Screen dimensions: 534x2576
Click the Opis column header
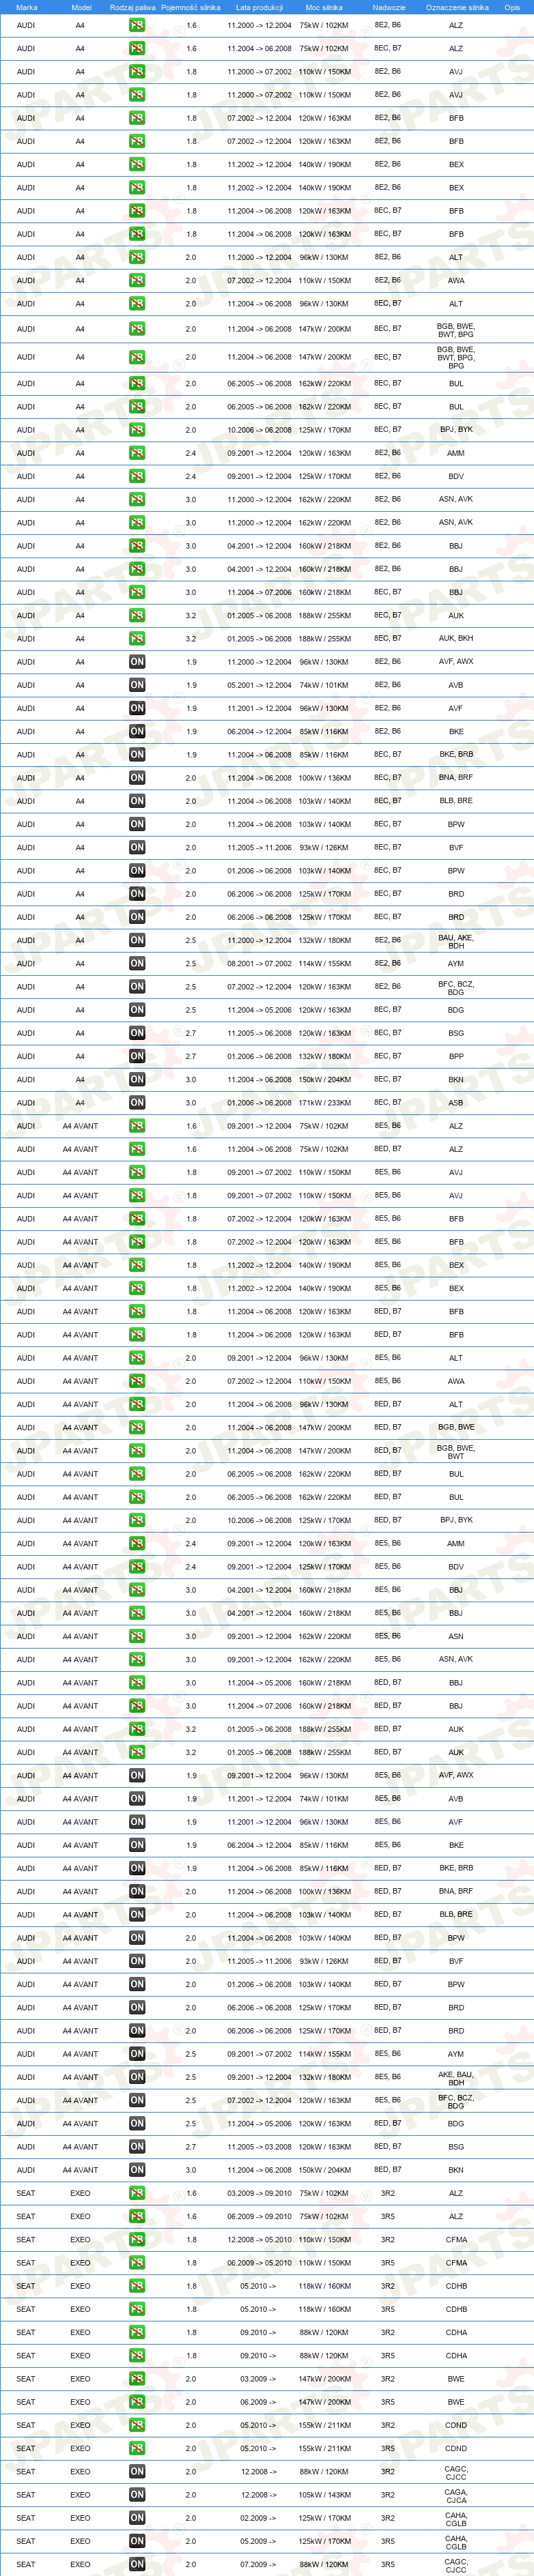pyautogui.click(x=512, y=7)
